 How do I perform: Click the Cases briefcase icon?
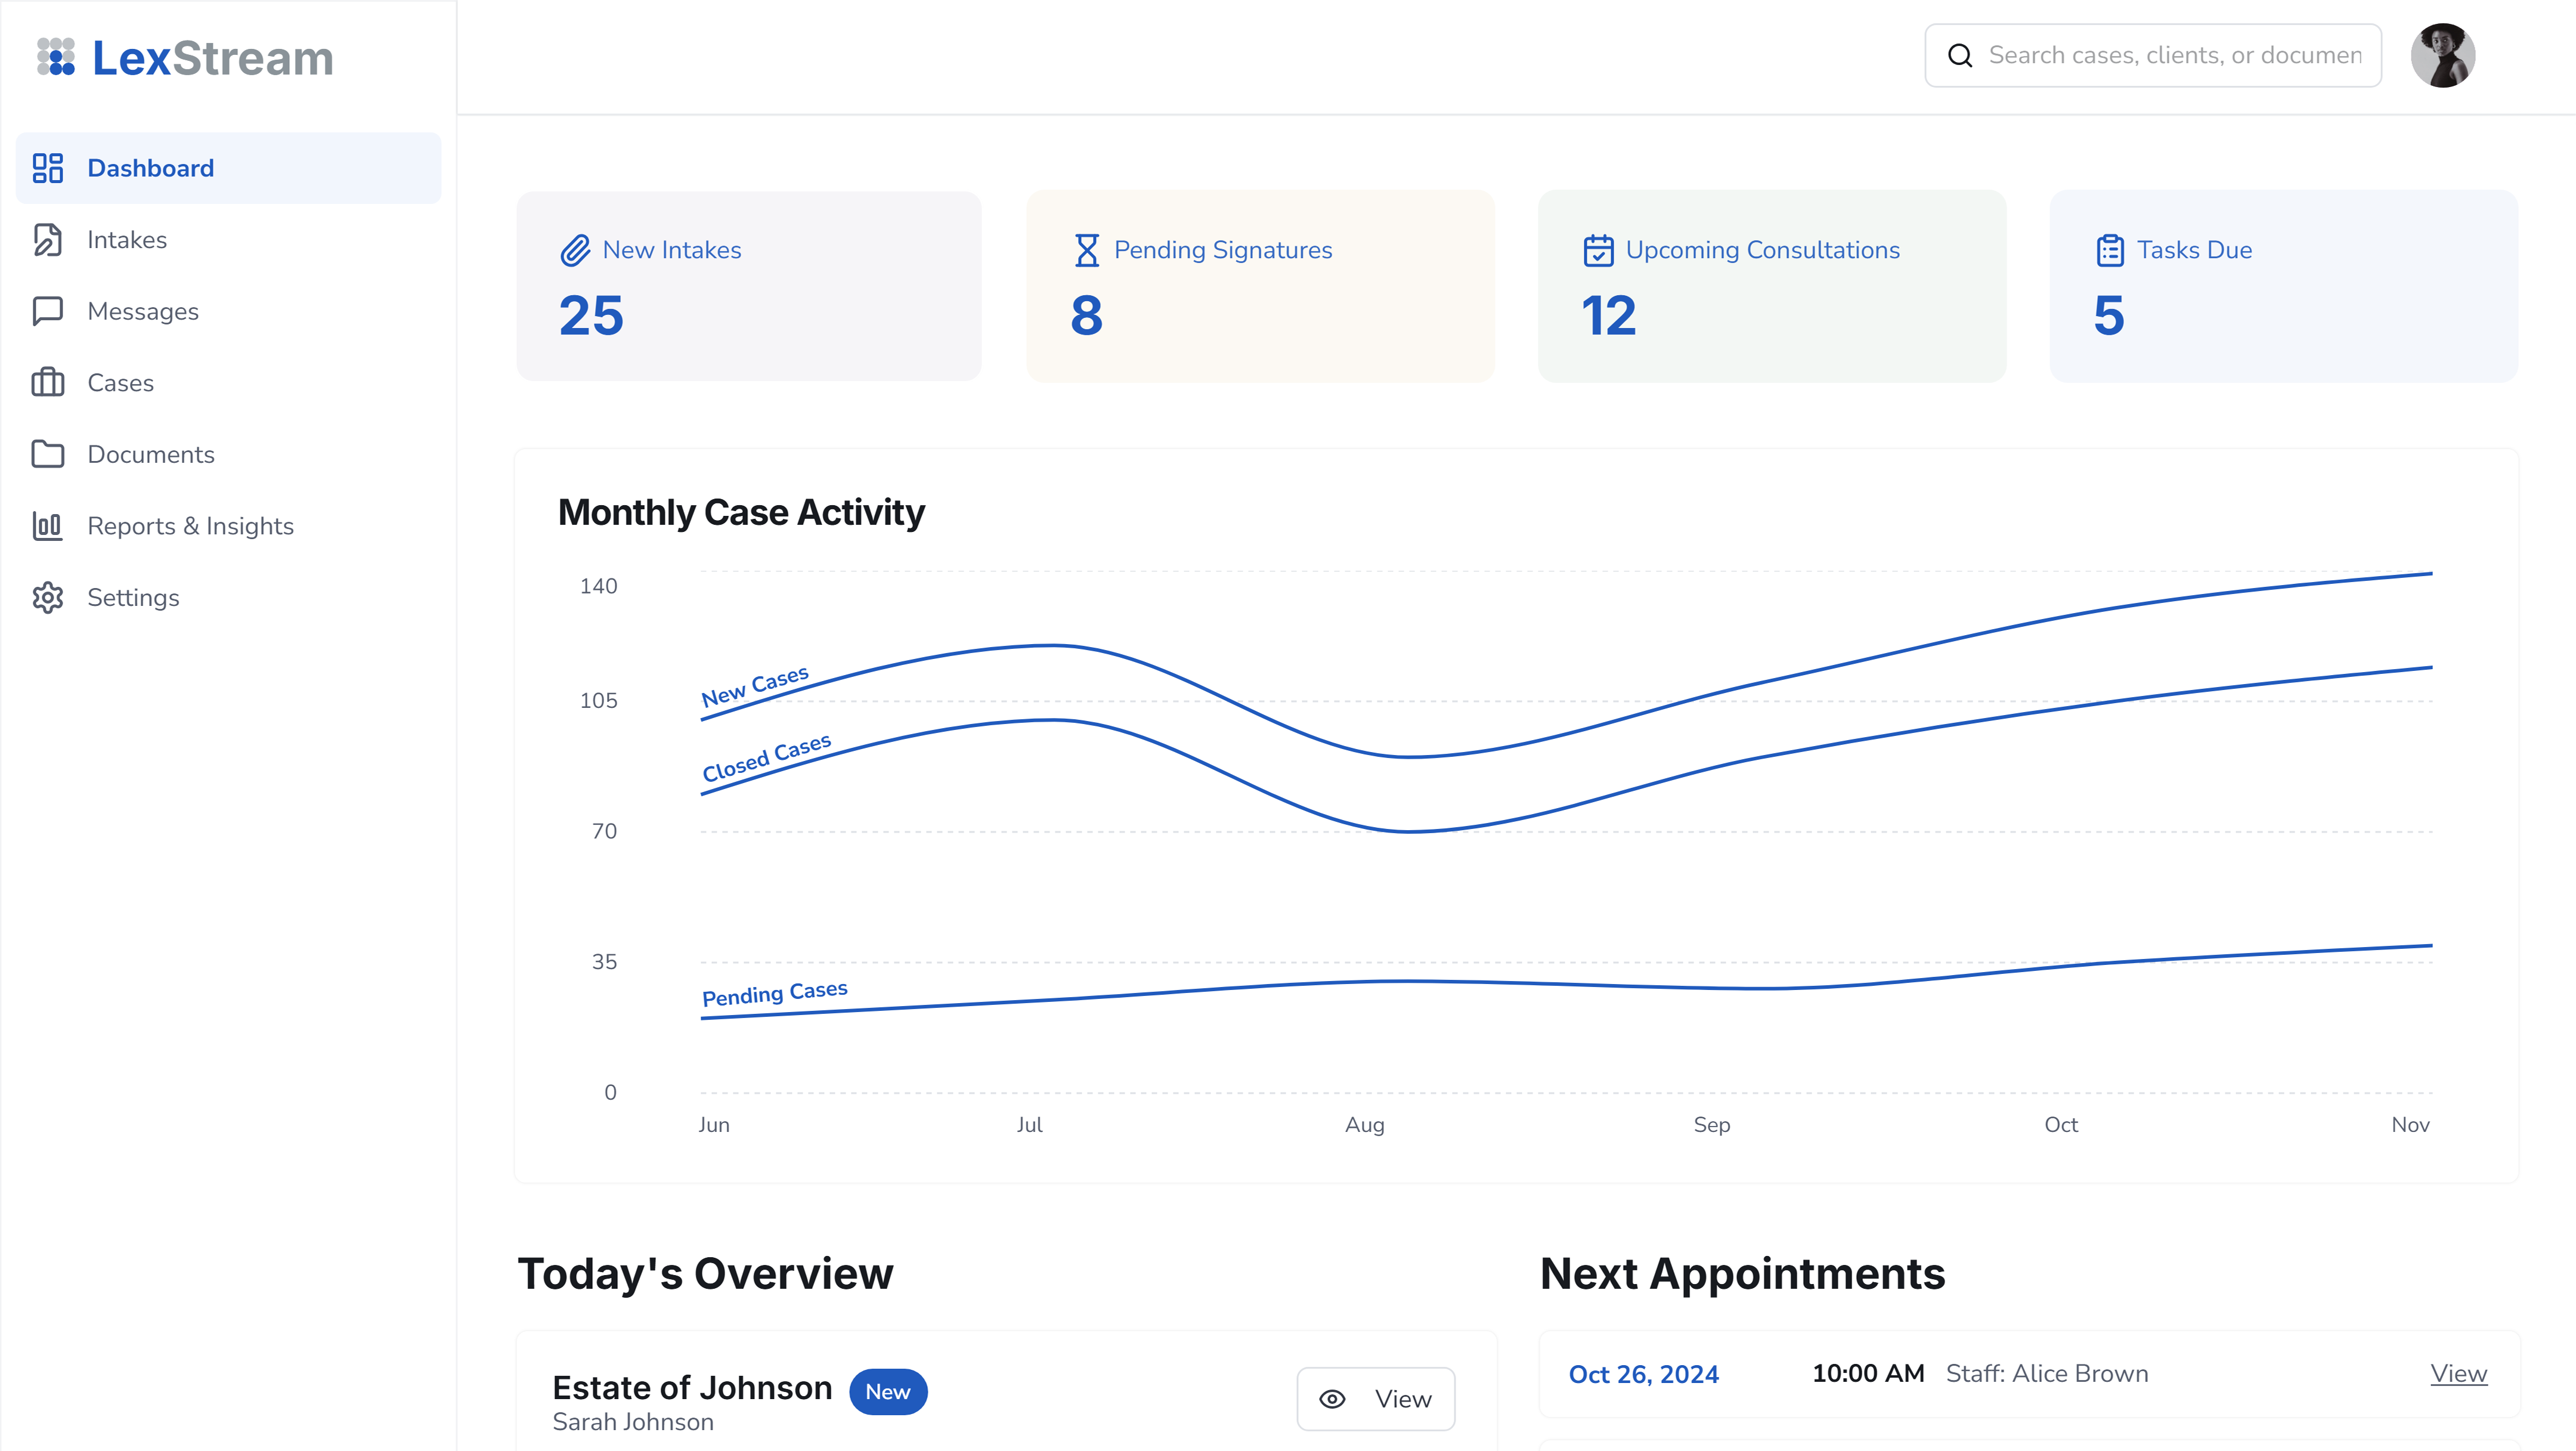[48, 383]
